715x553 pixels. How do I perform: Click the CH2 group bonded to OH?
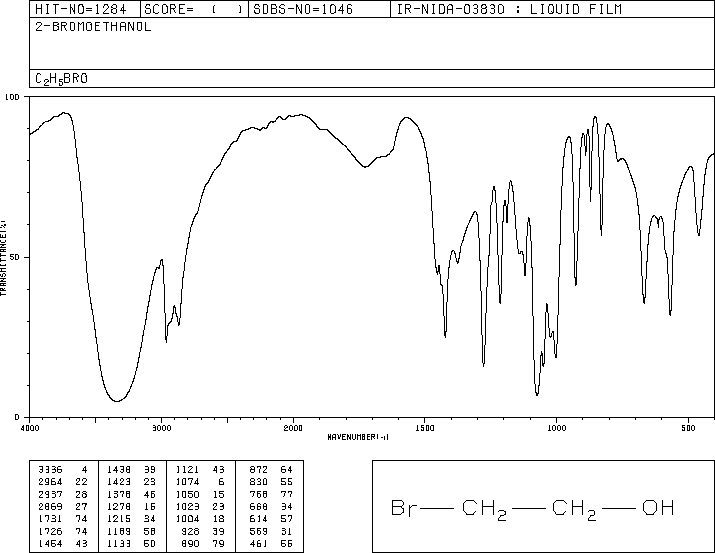pyautogui.click(x=574, y=510)
